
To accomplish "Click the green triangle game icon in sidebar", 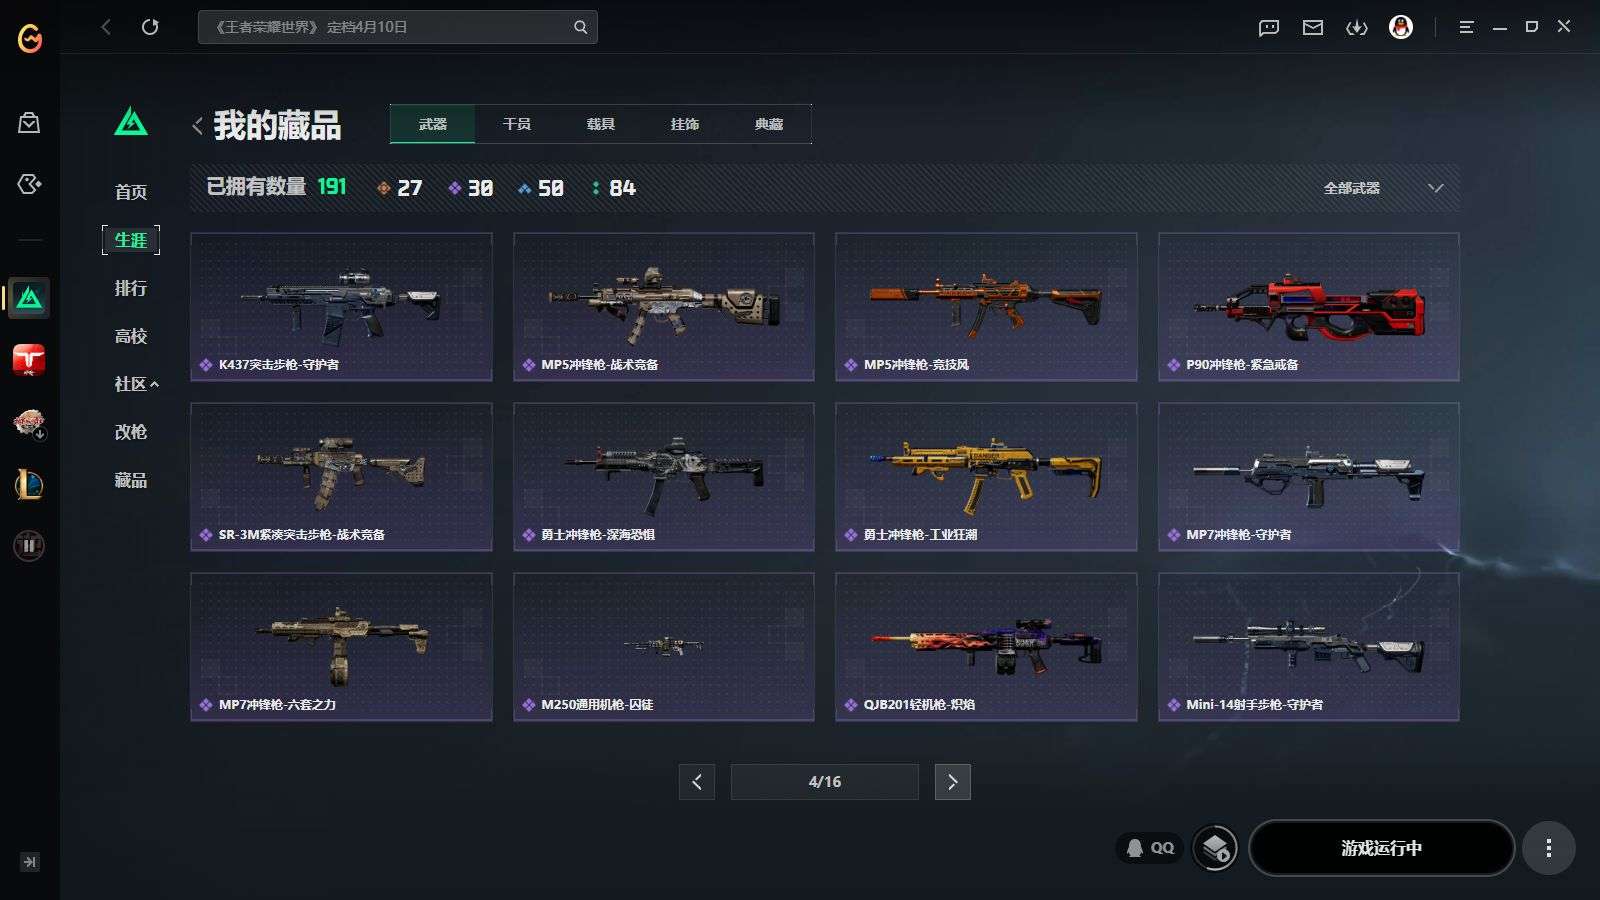I will coord(29,298).
